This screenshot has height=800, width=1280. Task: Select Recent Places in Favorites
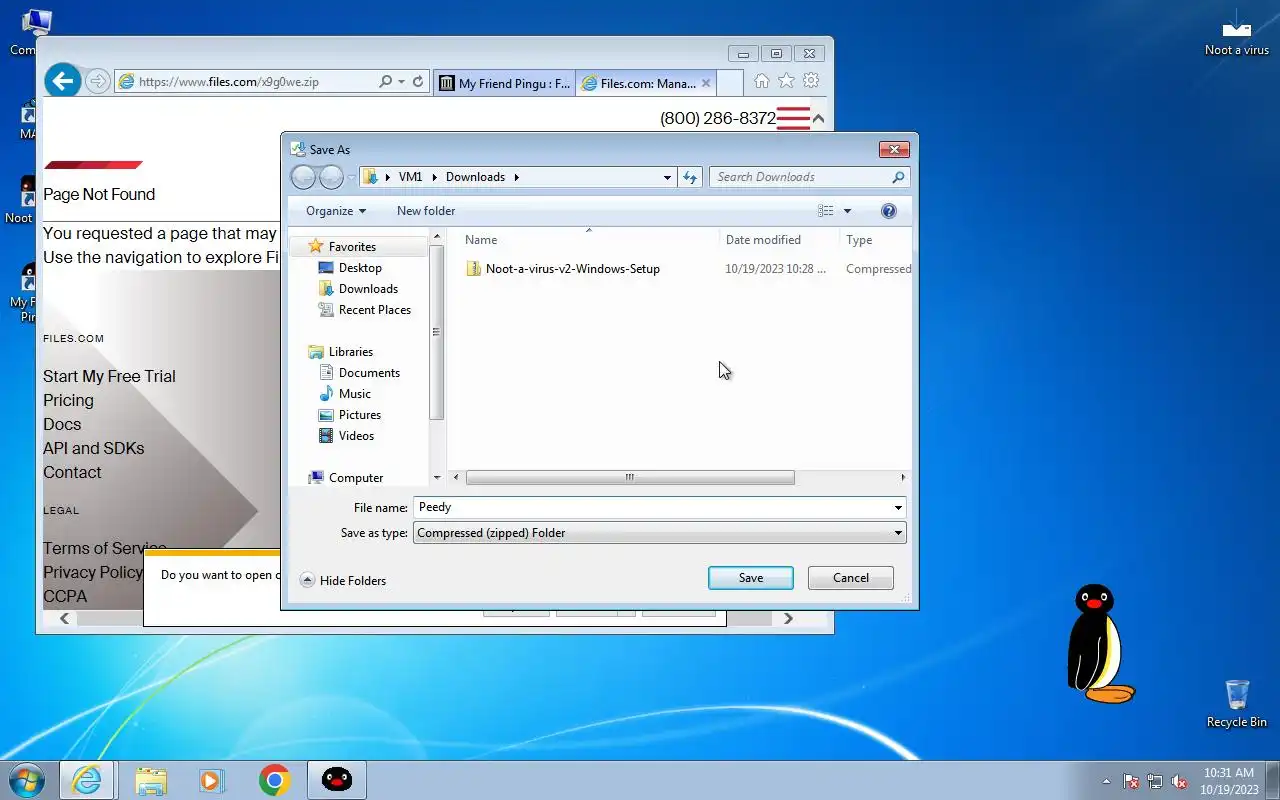[x=375, y=310]
